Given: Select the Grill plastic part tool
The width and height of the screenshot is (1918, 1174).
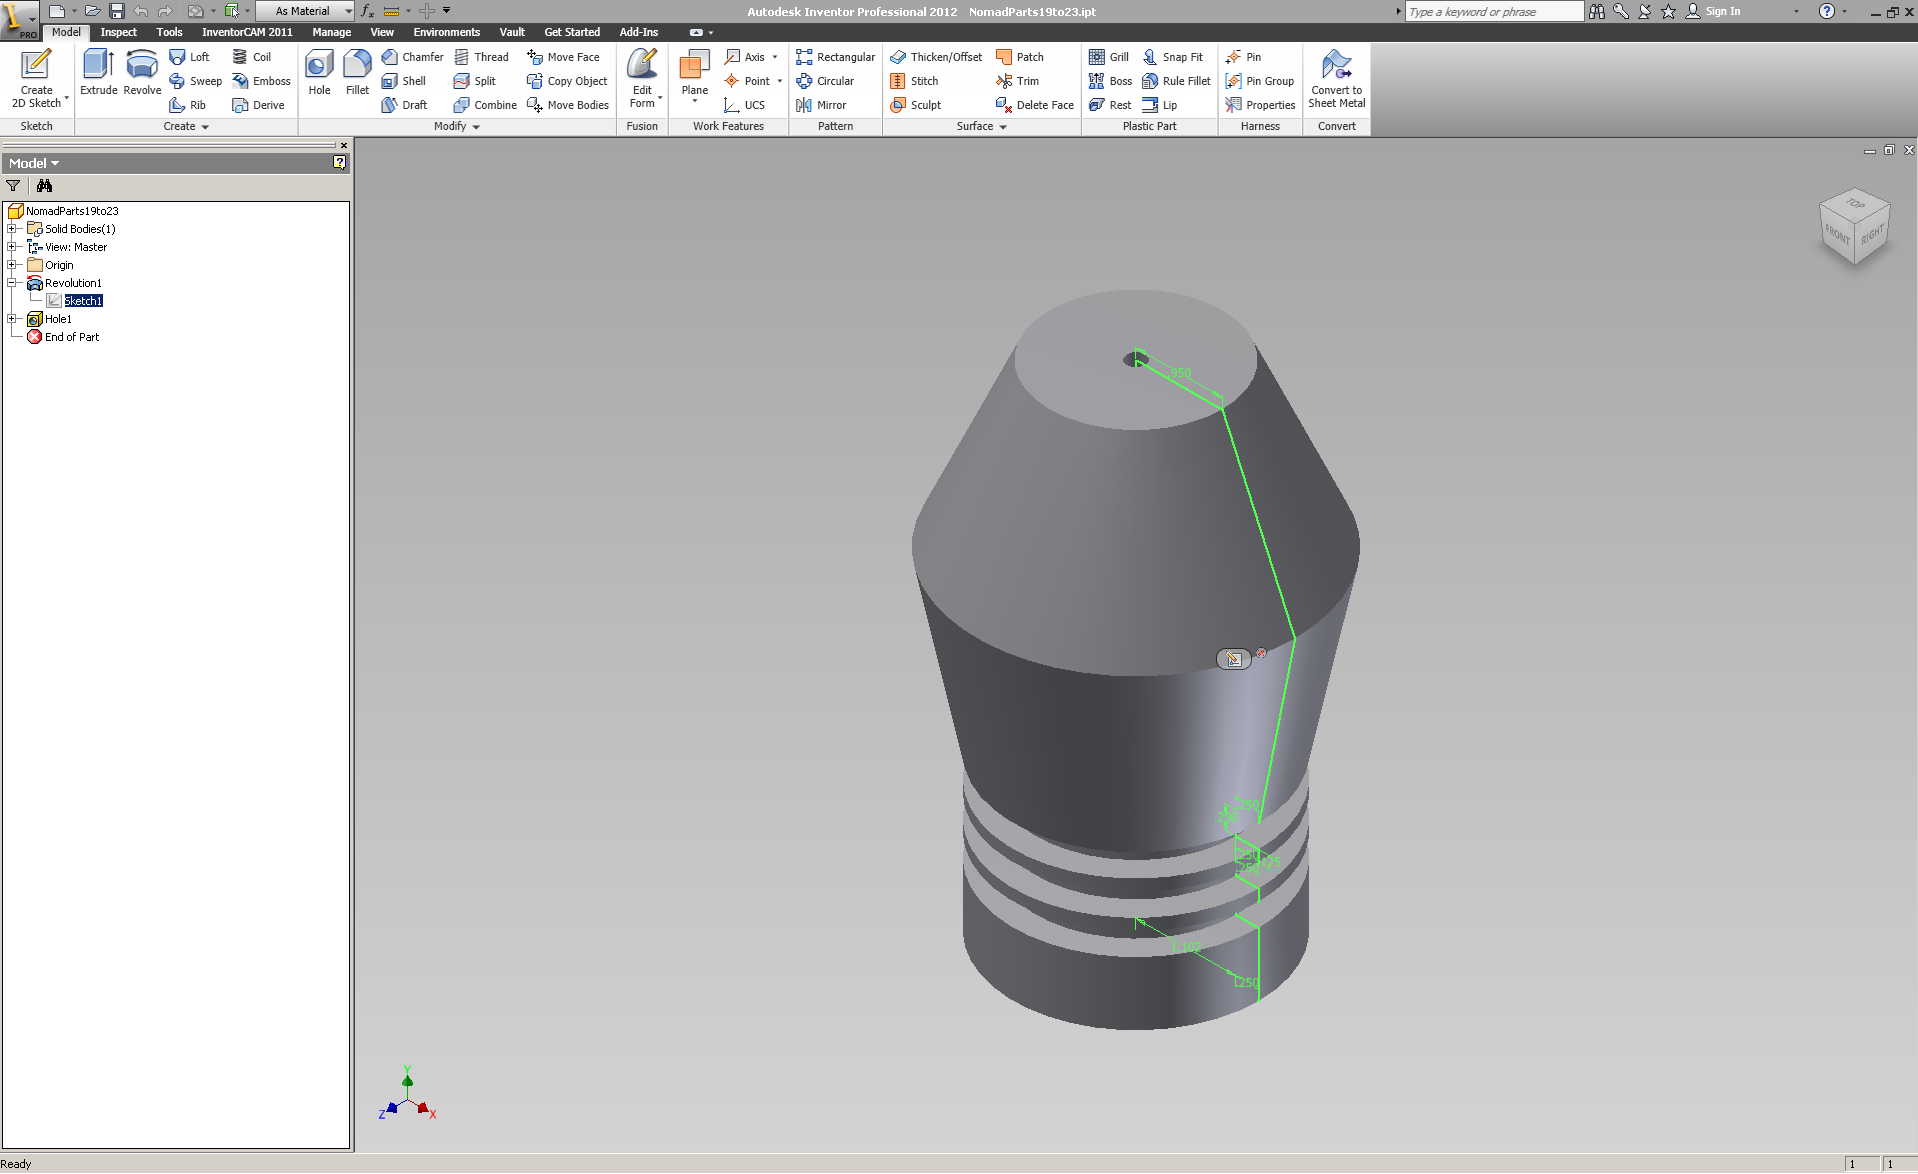Looking at the screenshot, I should point(1109,57).
